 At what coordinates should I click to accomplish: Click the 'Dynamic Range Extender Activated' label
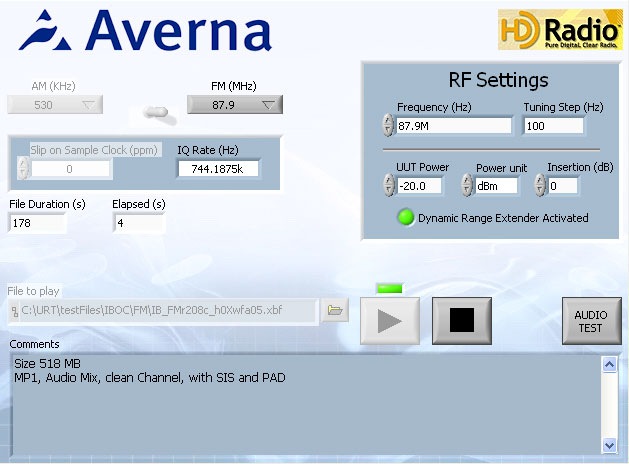[x=503, y=218]
